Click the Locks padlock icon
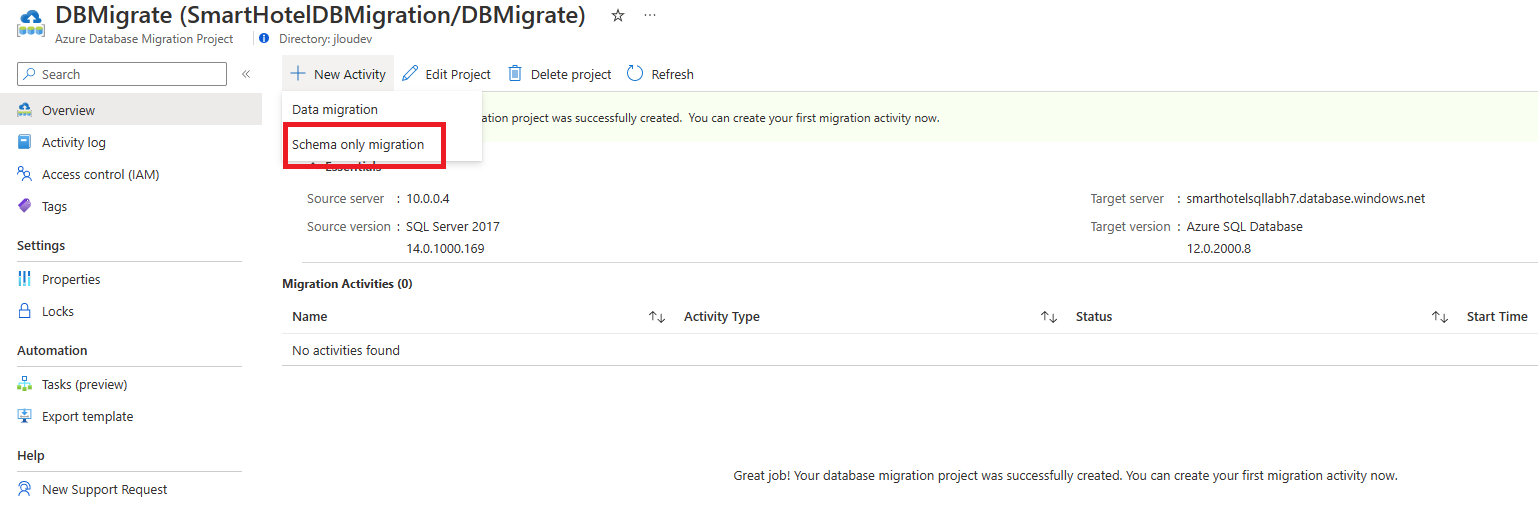The width and height of the screenshot is (1538, 521). [25, 311]
